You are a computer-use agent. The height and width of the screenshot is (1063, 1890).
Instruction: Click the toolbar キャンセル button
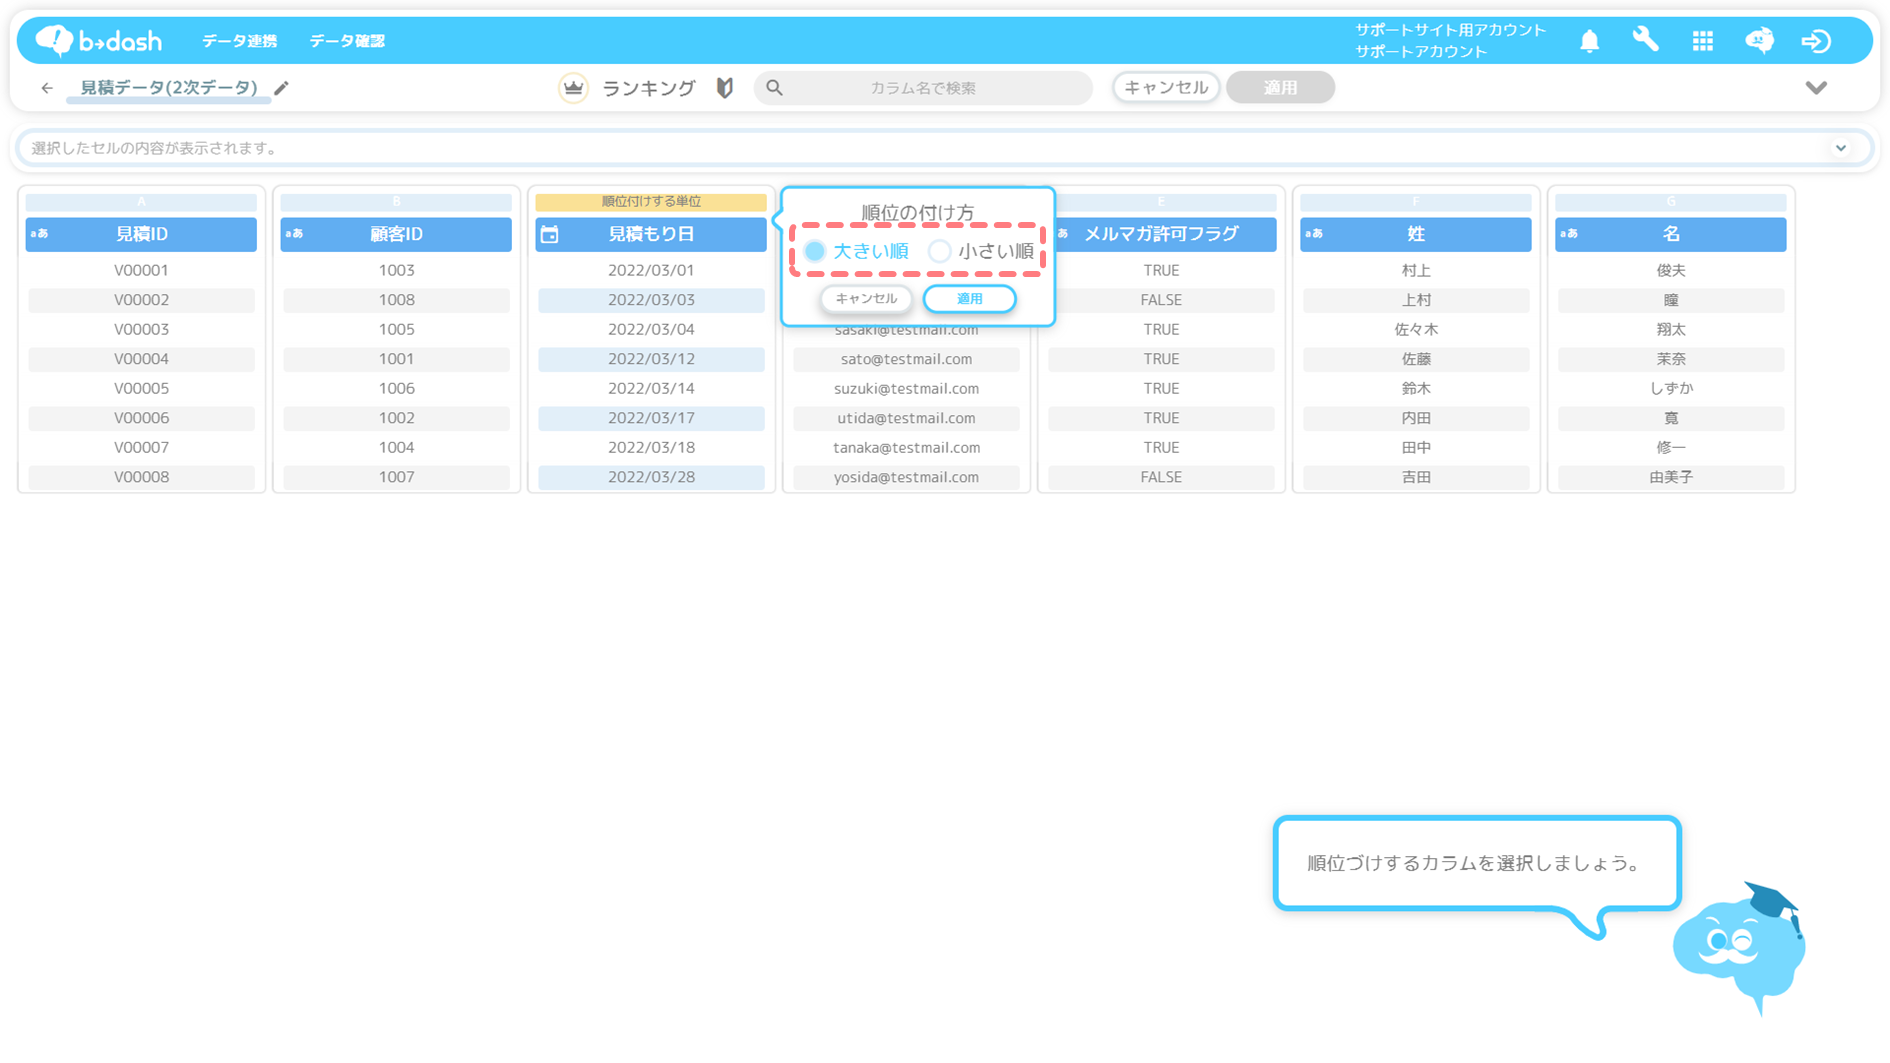click(1165, 88)
